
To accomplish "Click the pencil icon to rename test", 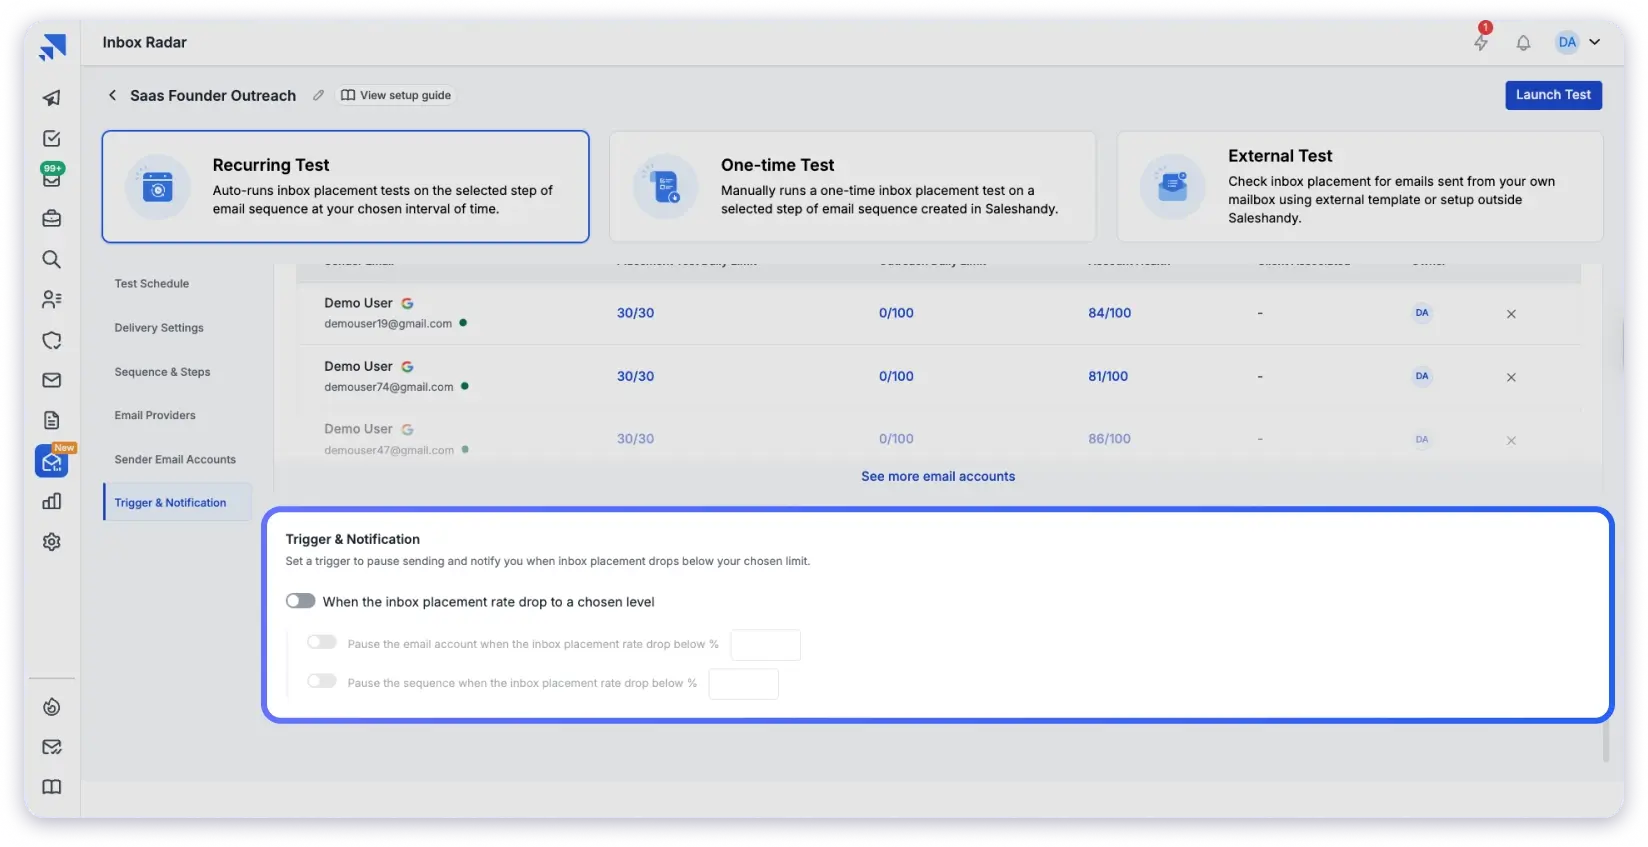I will (x=318, y=96).
